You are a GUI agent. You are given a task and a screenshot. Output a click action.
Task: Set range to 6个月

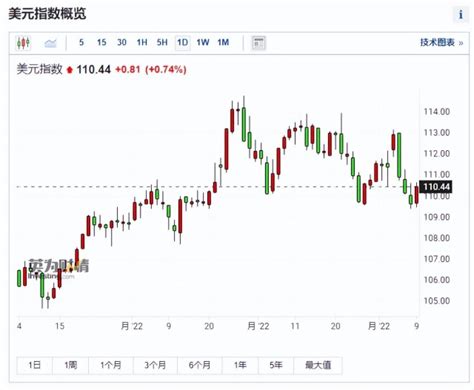click(x=200, y=365)
